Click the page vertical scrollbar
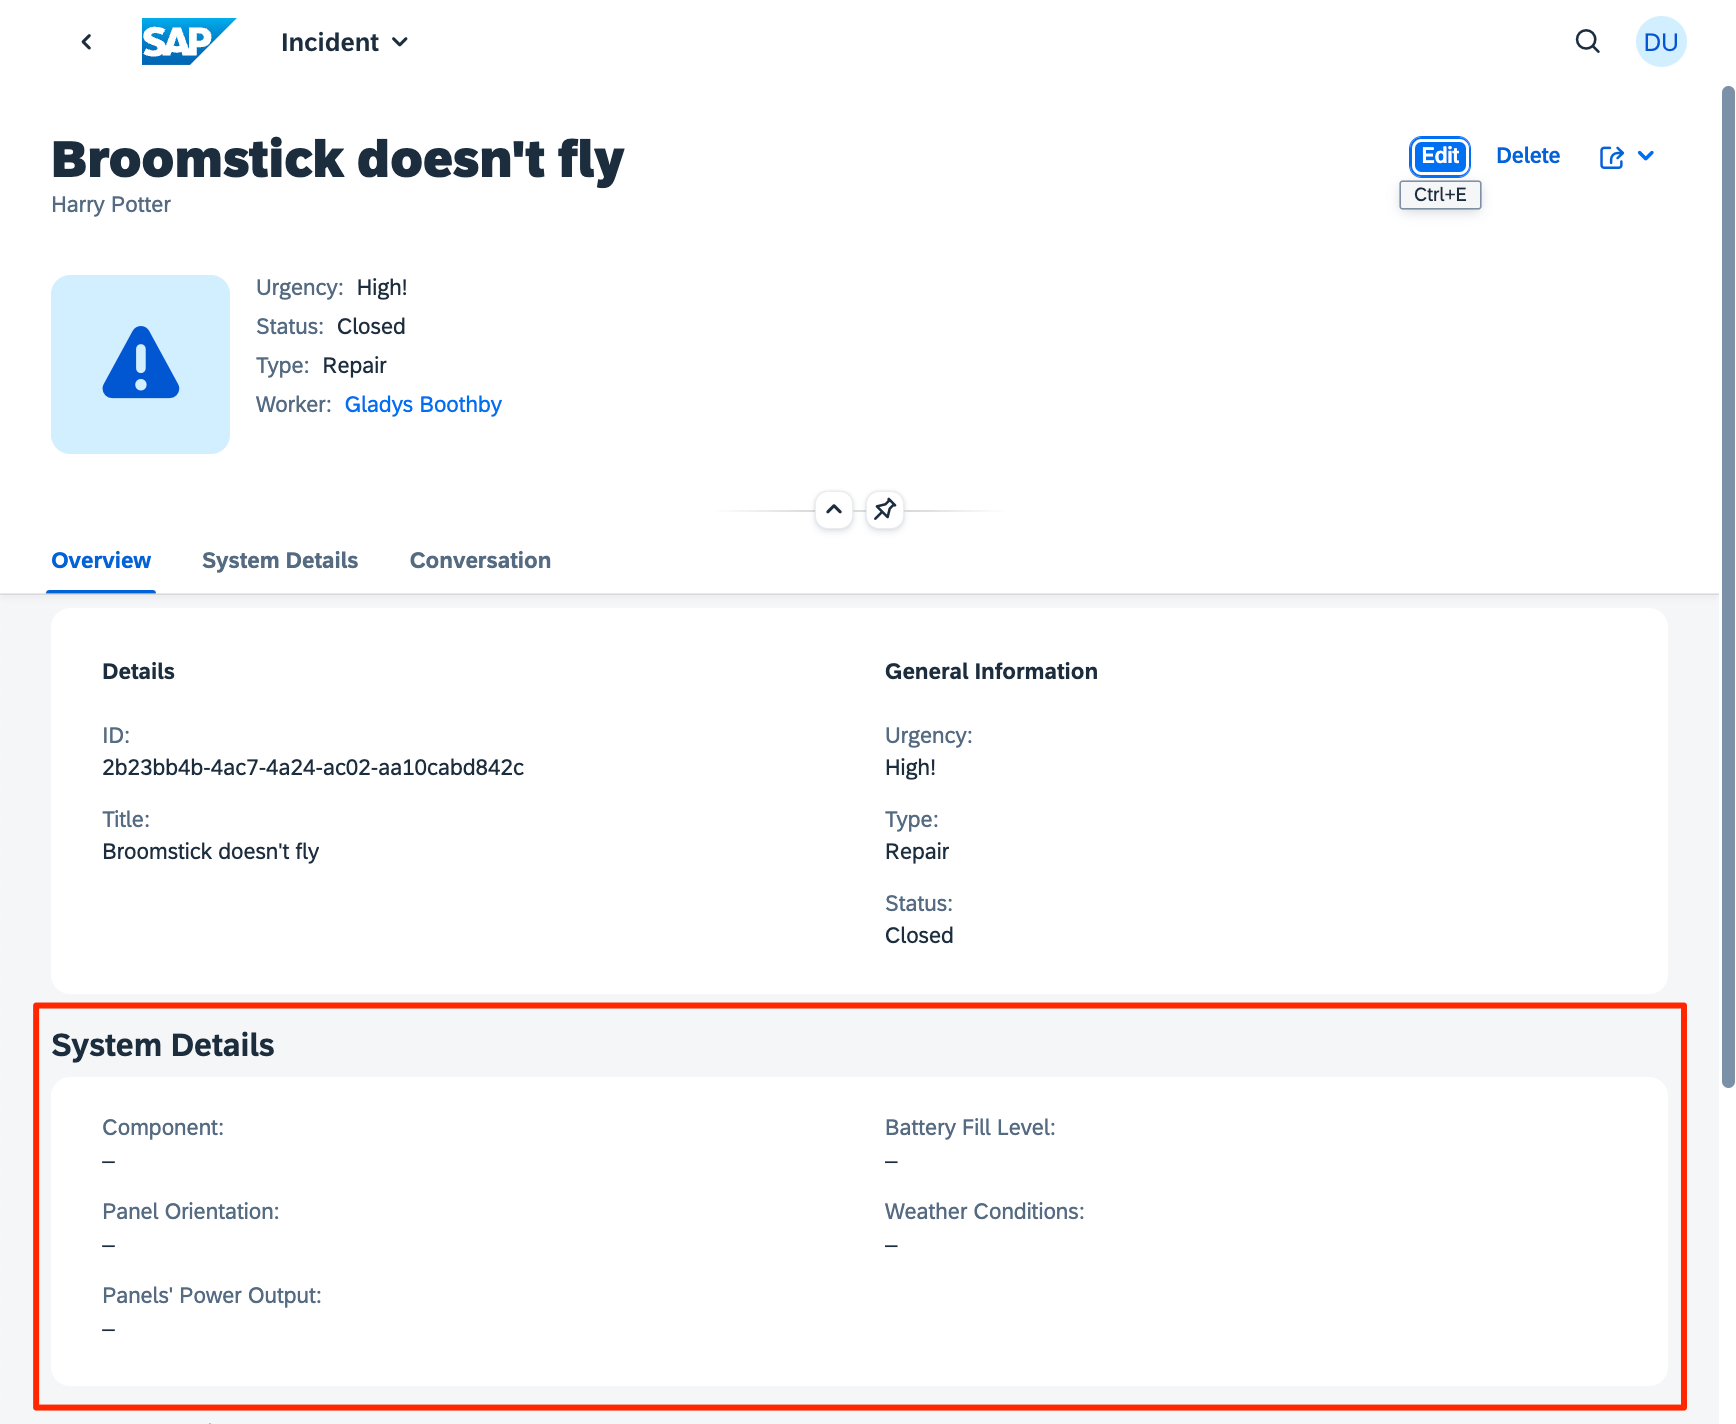The width and height of the screenshot is (1736, 1424). 1728,587
